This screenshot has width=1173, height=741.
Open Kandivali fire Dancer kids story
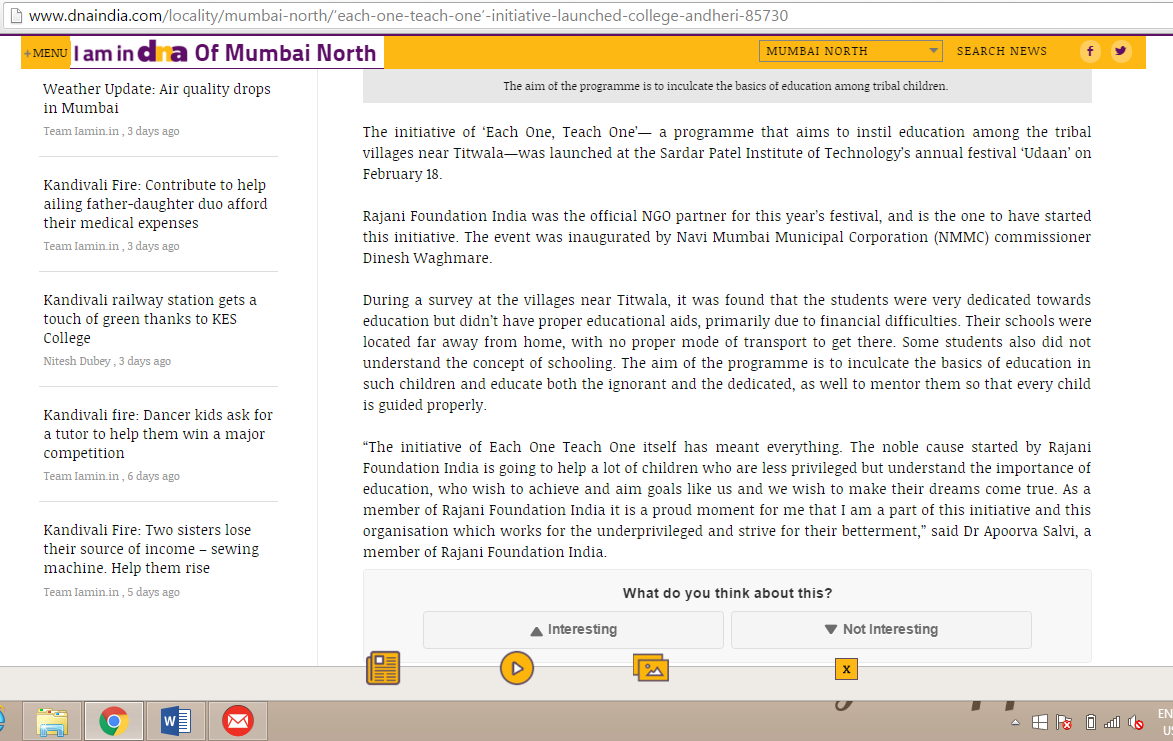pyautogui.click(x=158, y=434)
